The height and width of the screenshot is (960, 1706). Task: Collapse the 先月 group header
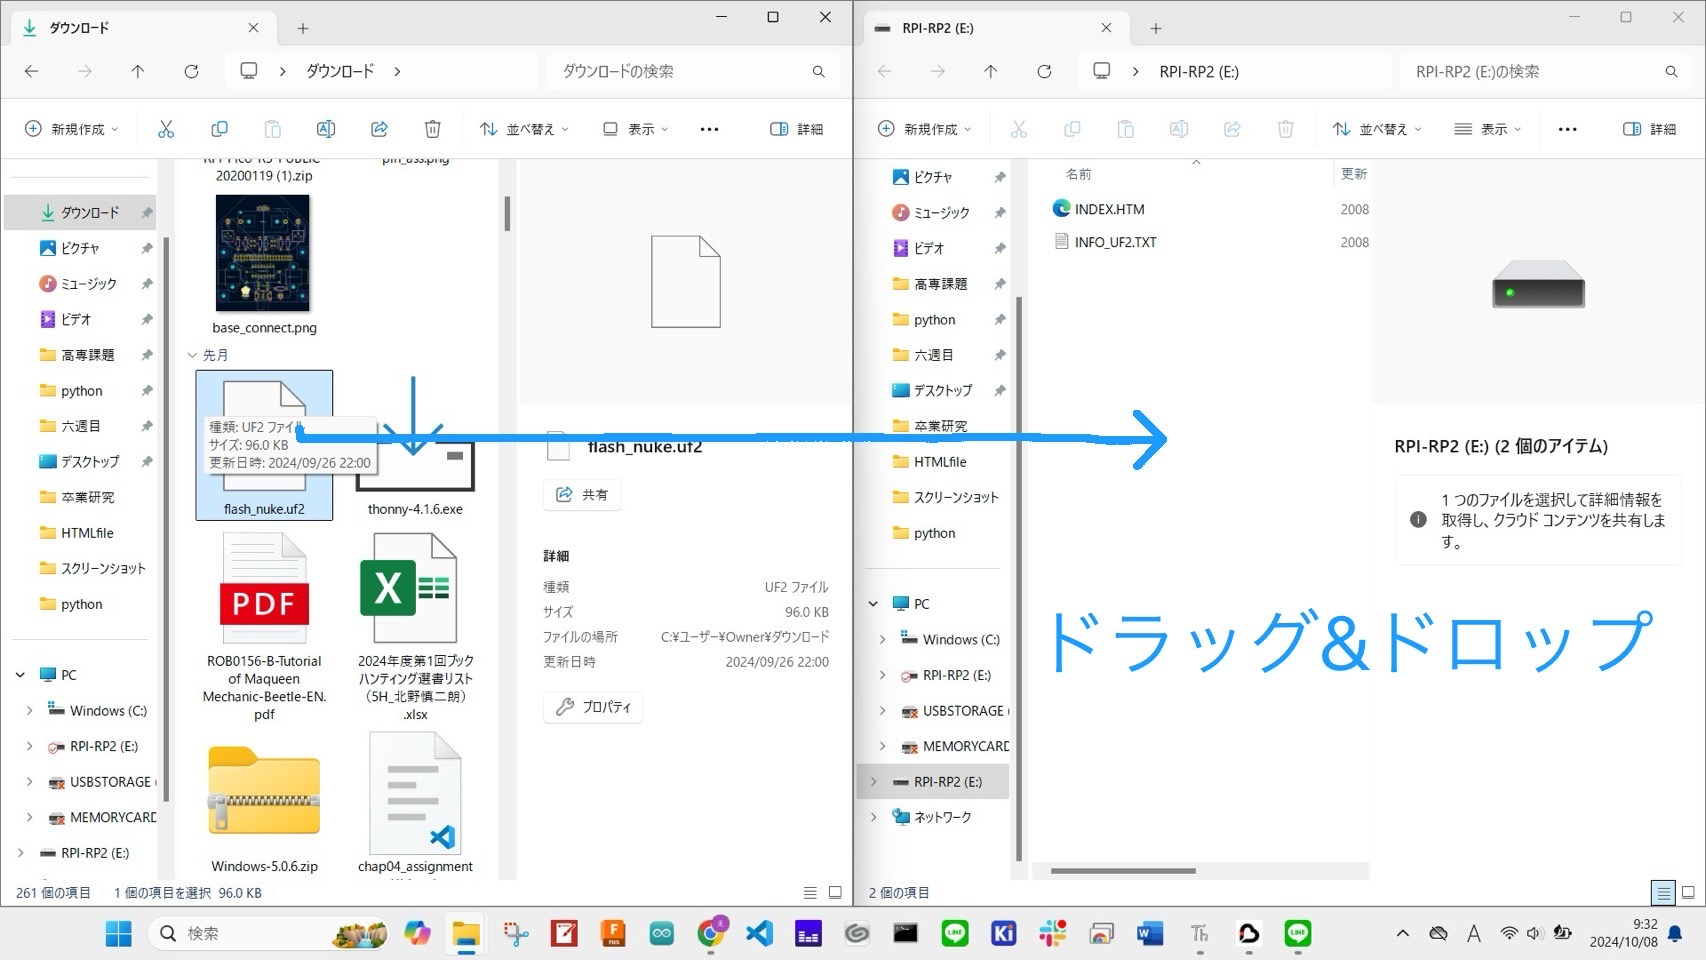192,355
